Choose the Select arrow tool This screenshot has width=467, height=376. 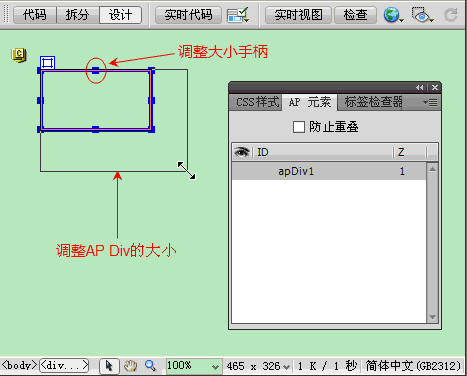(109, 366)
